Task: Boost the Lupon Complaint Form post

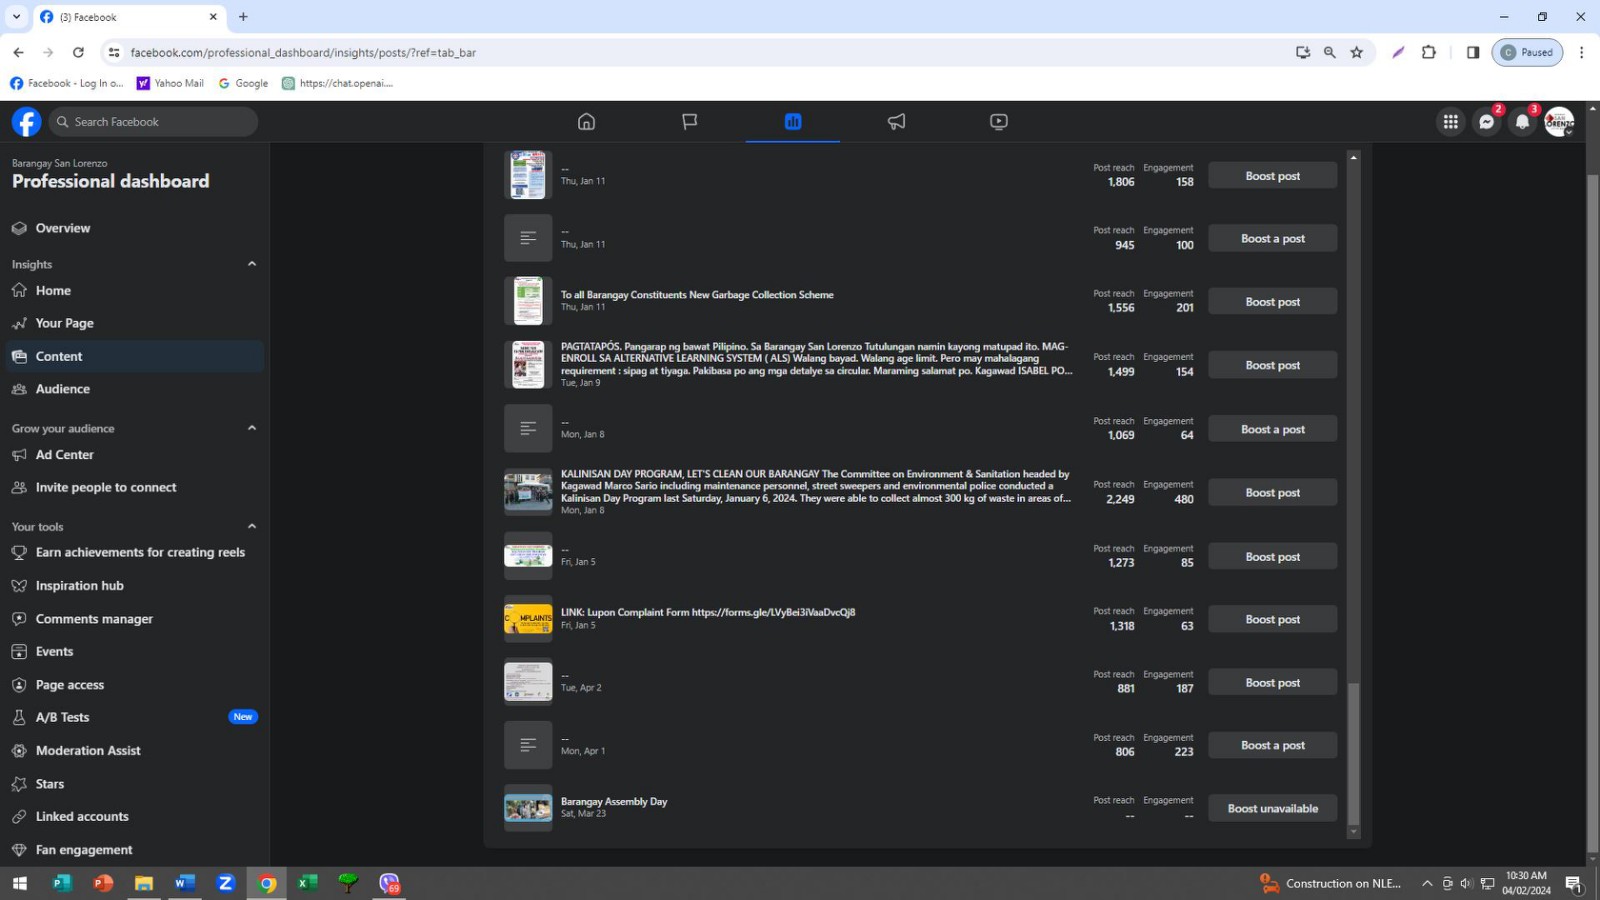Action: [1272, 619]
